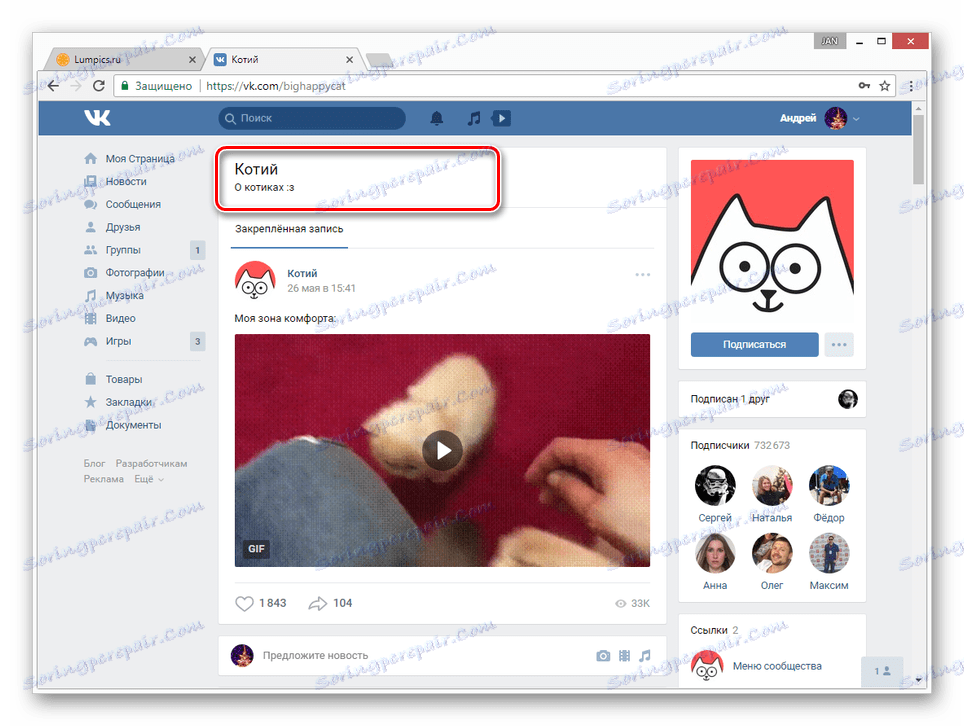
Task: Attach video with the film icon
Action: [x=624, y=656]
